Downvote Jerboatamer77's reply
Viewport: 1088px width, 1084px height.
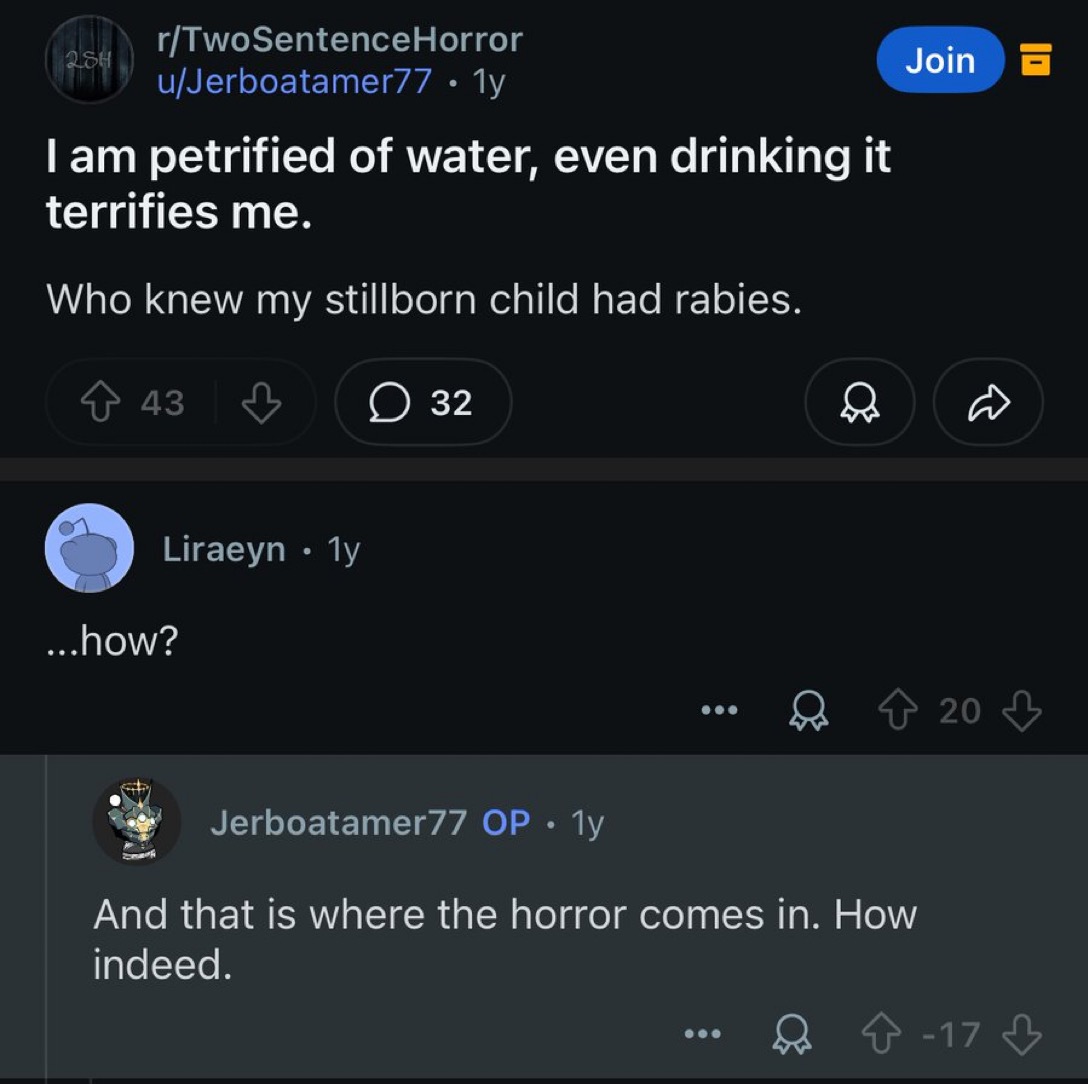click(1021, 1034)
